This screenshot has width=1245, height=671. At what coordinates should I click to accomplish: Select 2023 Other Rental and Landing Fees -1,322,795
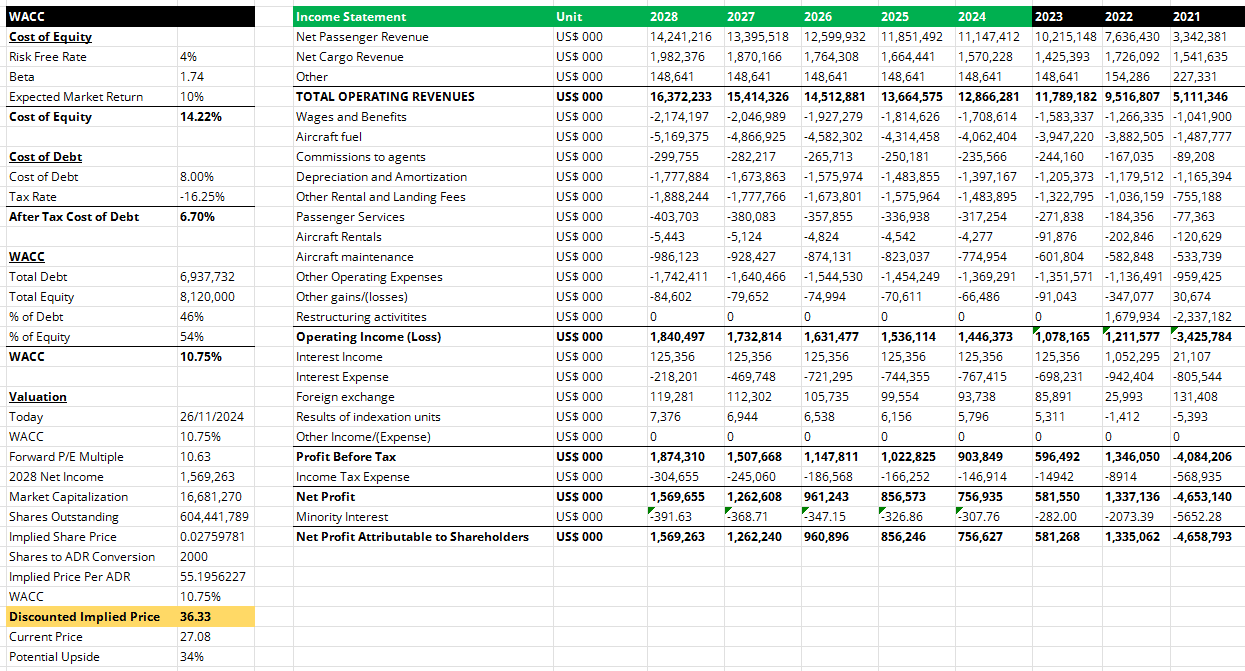pyautogui.click(x=1067, y=197)
